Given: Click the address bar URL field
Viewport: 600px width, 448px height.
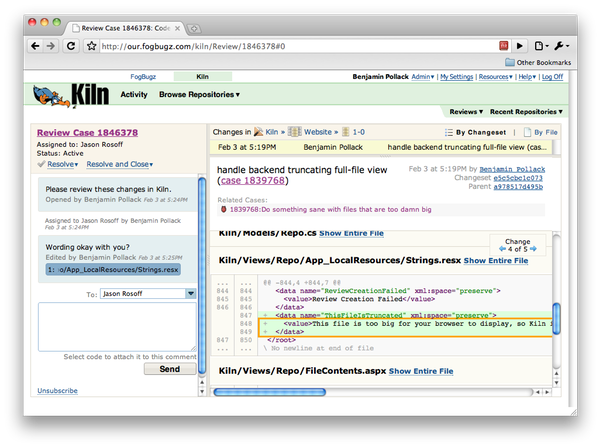Looking at the screenshot, I should [298, 46].
